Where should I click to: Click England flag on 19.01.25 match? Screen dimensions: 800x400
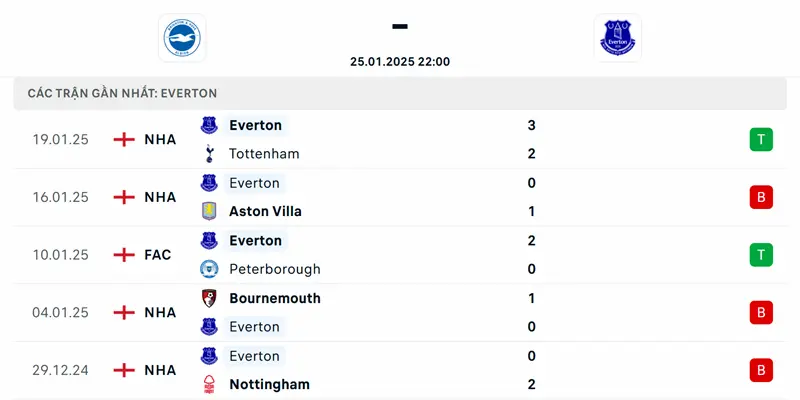click(x=124, y=140)
